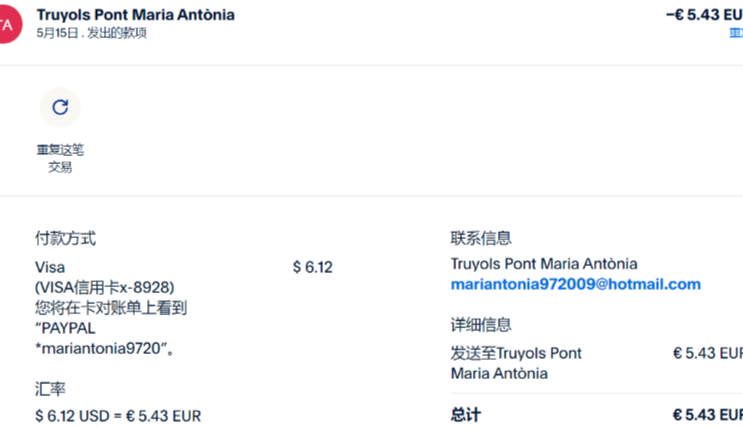Click the 发送至Truyols Pont Maria Antònia detail line
743x429 pixels.
(x=516, y=363)
